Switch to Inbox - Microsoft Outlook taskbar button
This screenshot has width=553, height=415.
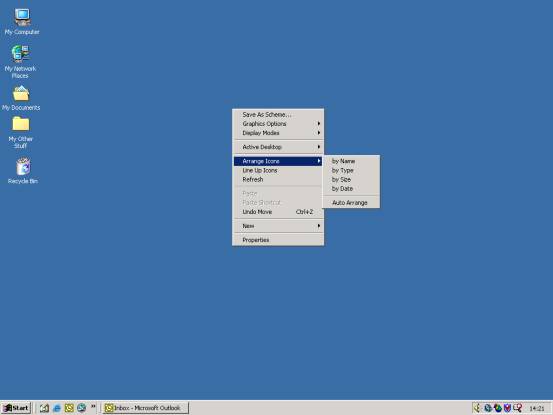(x=145, y=408)
